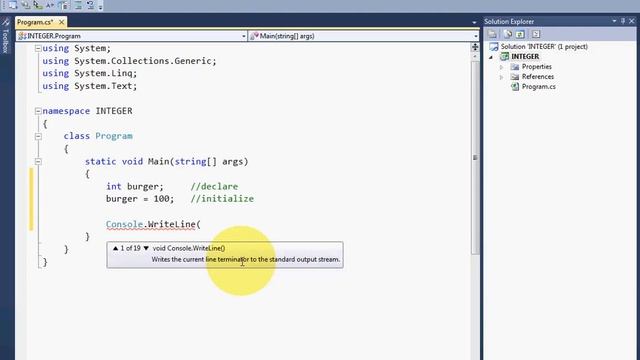Refresh the Solution Explorer view
Screen dimensions: 640x360
pos(520,34)
